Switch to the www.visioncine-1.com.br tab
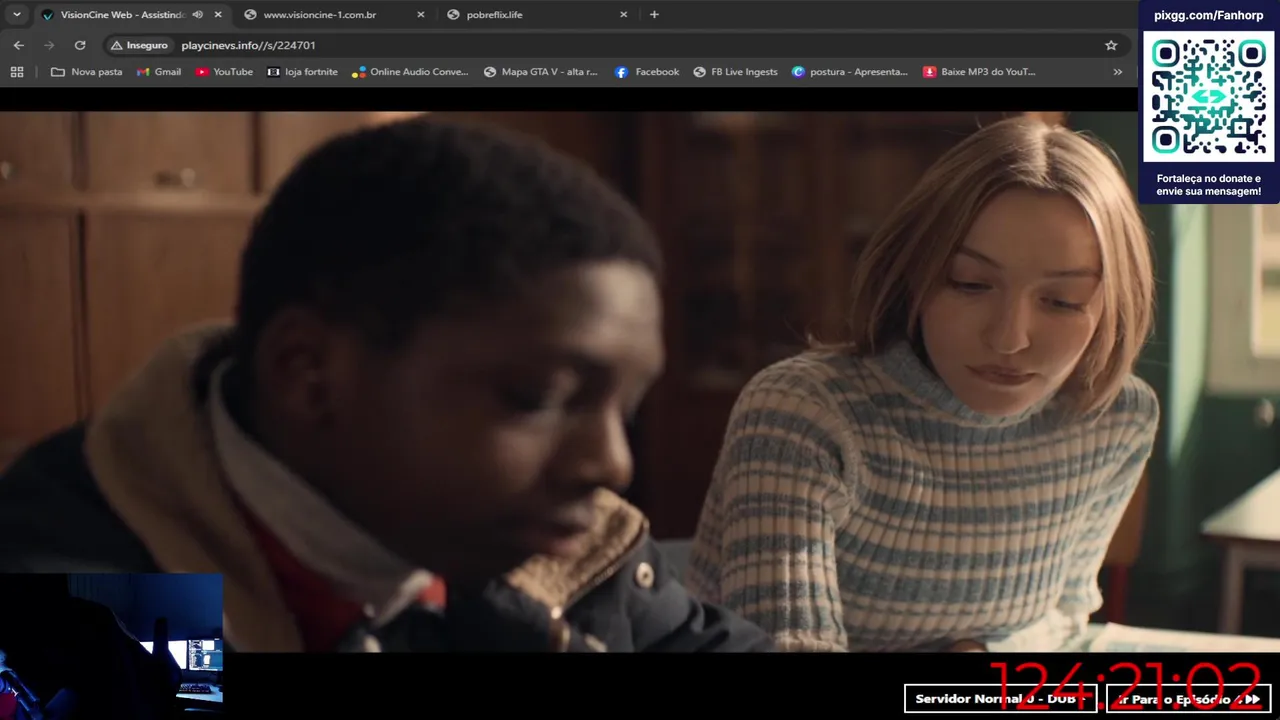1280x720 pixels. pyautogui.click(x=319, y=15)
